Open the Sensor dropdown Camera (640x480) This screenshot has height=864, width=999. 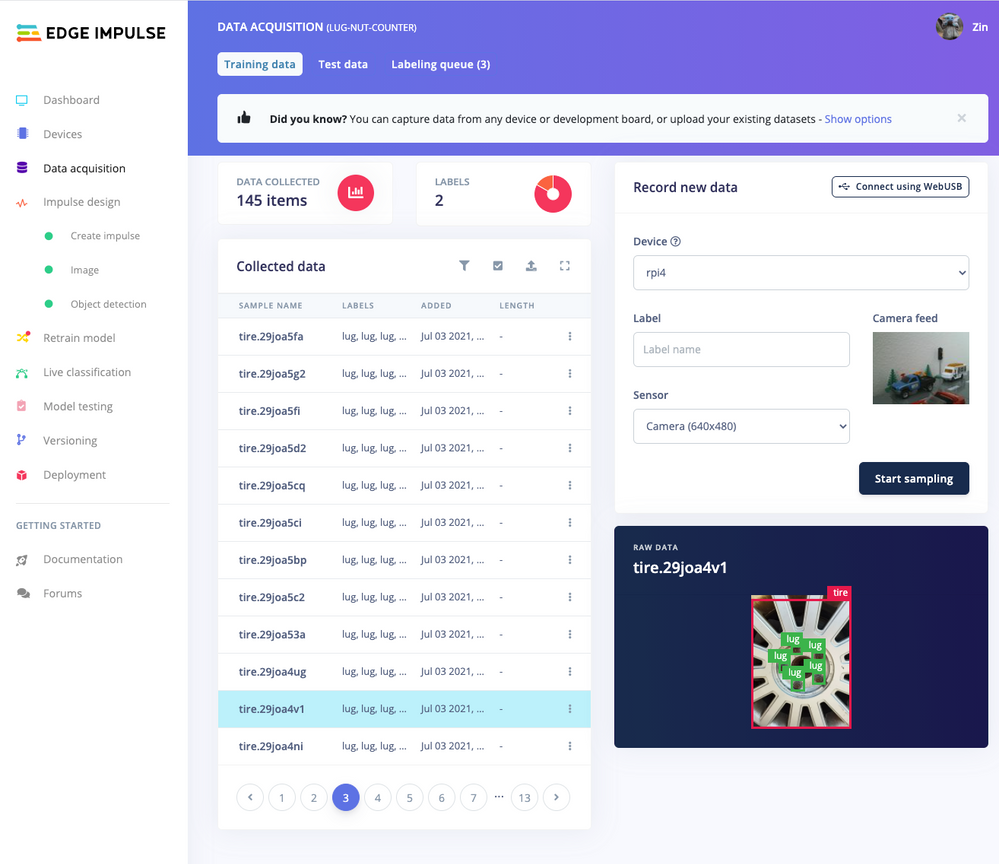(741, 426)
